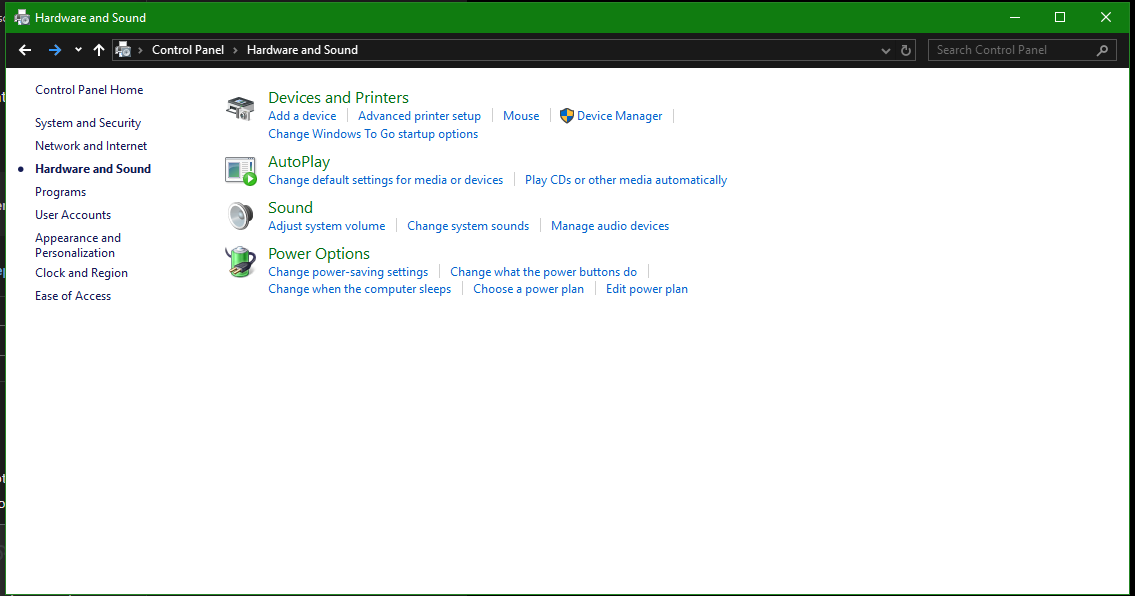Click the Sound speaker icon
Image resolution: width=1135 pixels, height=596 pixels.
(x=240, y=216)
